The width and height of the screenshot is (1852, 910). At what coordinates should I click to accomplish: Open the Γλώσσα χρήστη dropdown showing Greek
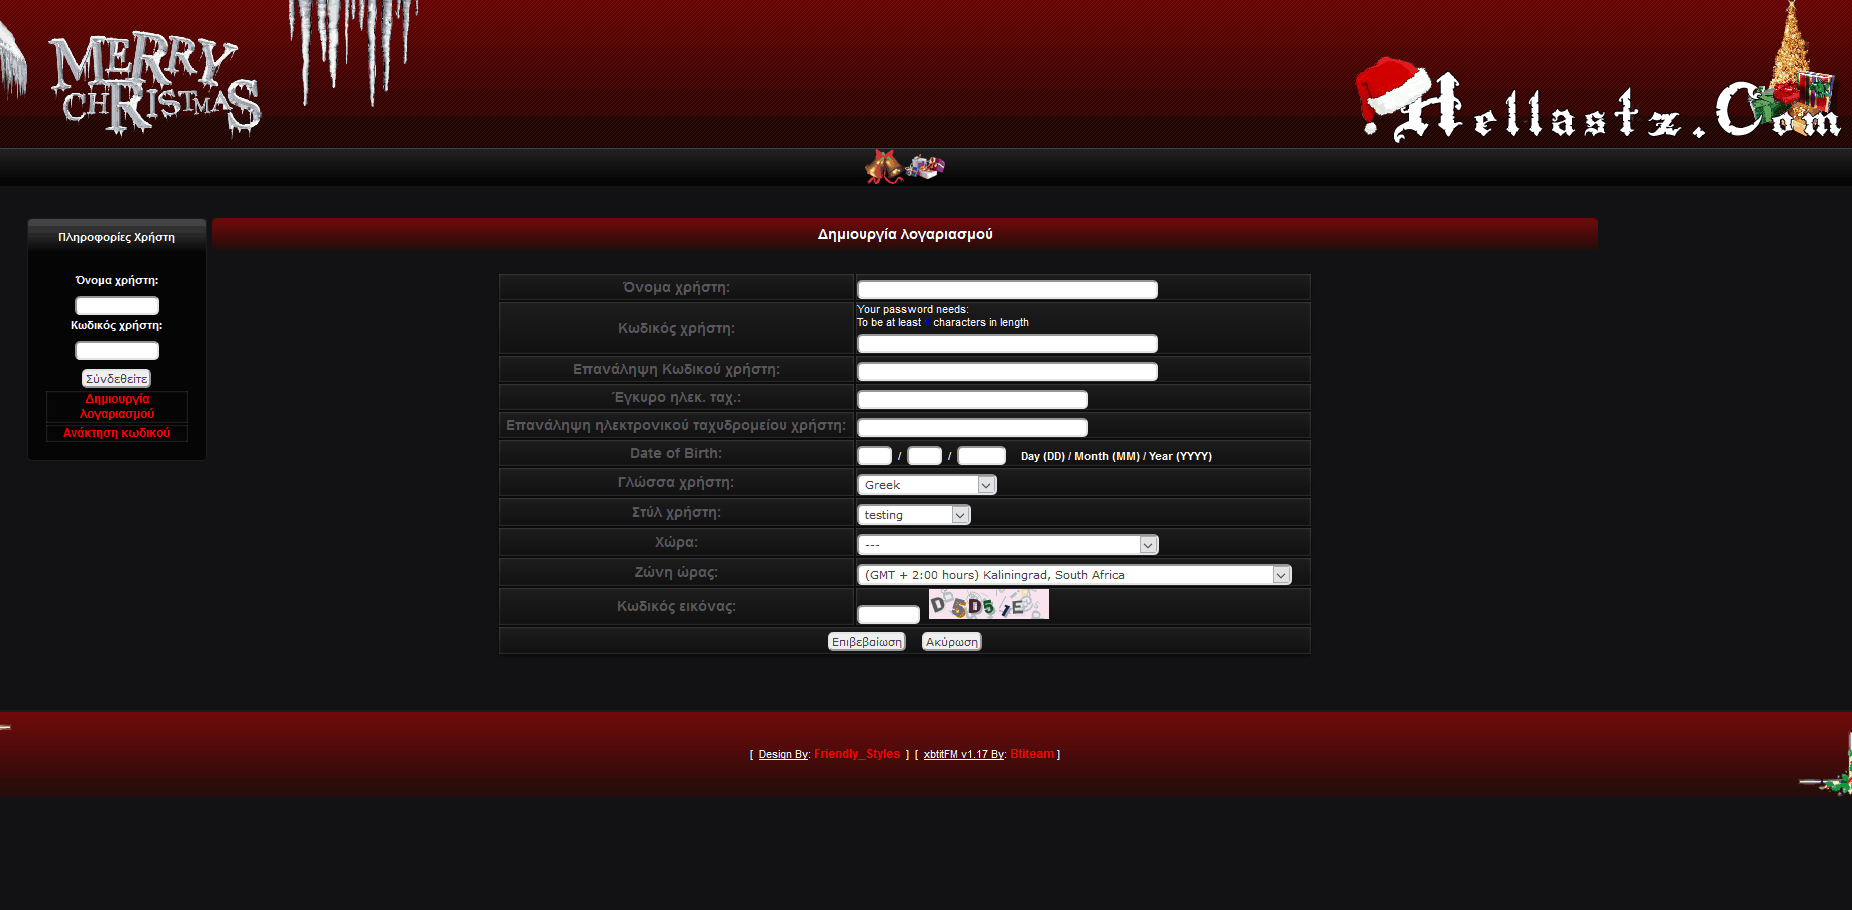pyautogui.click(x=927, y=485)
